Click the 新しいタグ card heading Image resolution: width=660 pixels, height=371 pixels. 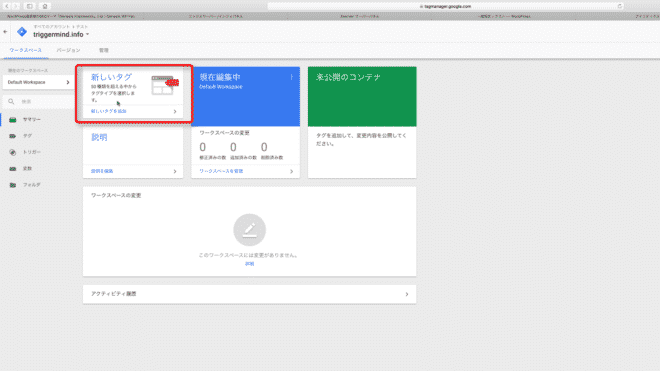[112, 77]
